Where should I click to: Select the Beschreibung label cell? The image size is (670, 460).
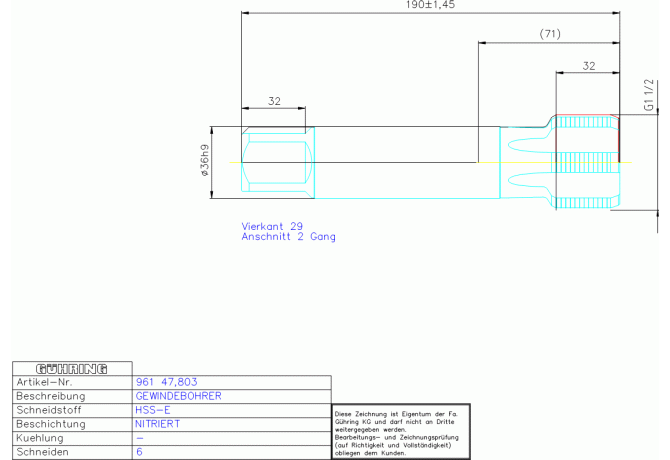point(73,396)
